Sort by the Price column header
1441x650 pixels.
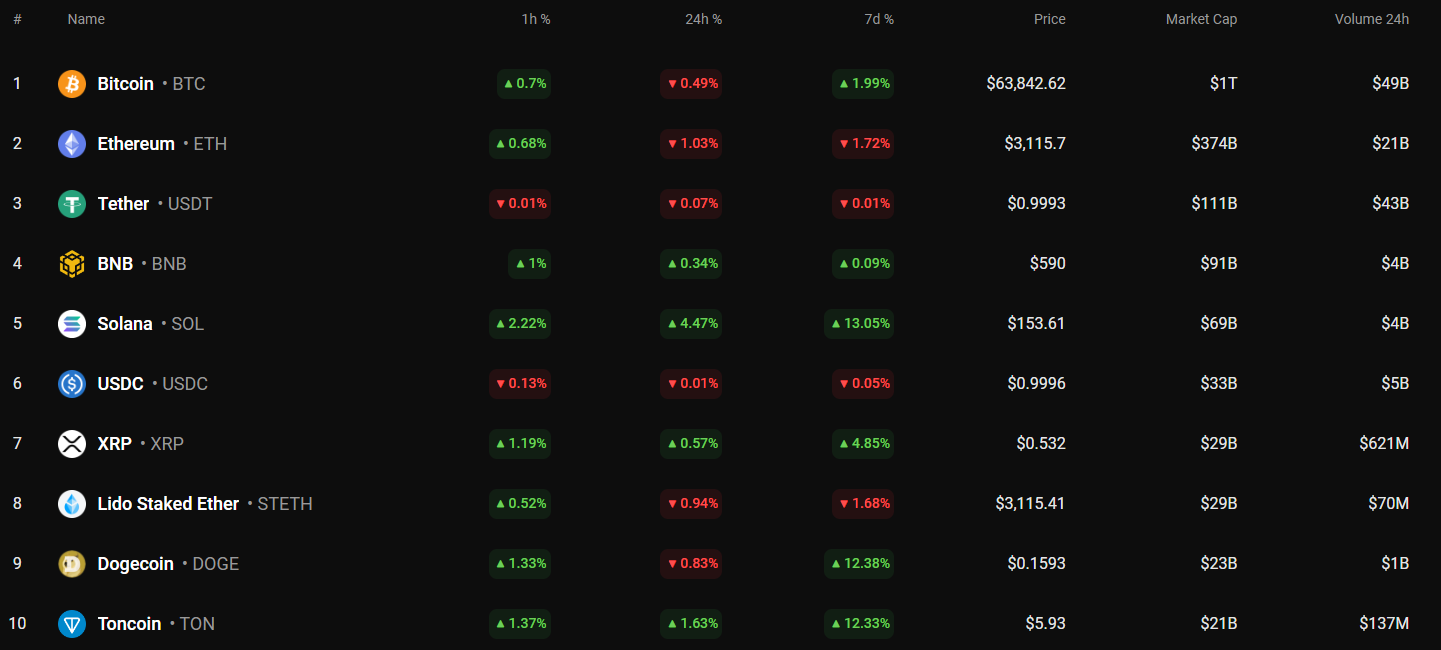[x=1049, y=19]
